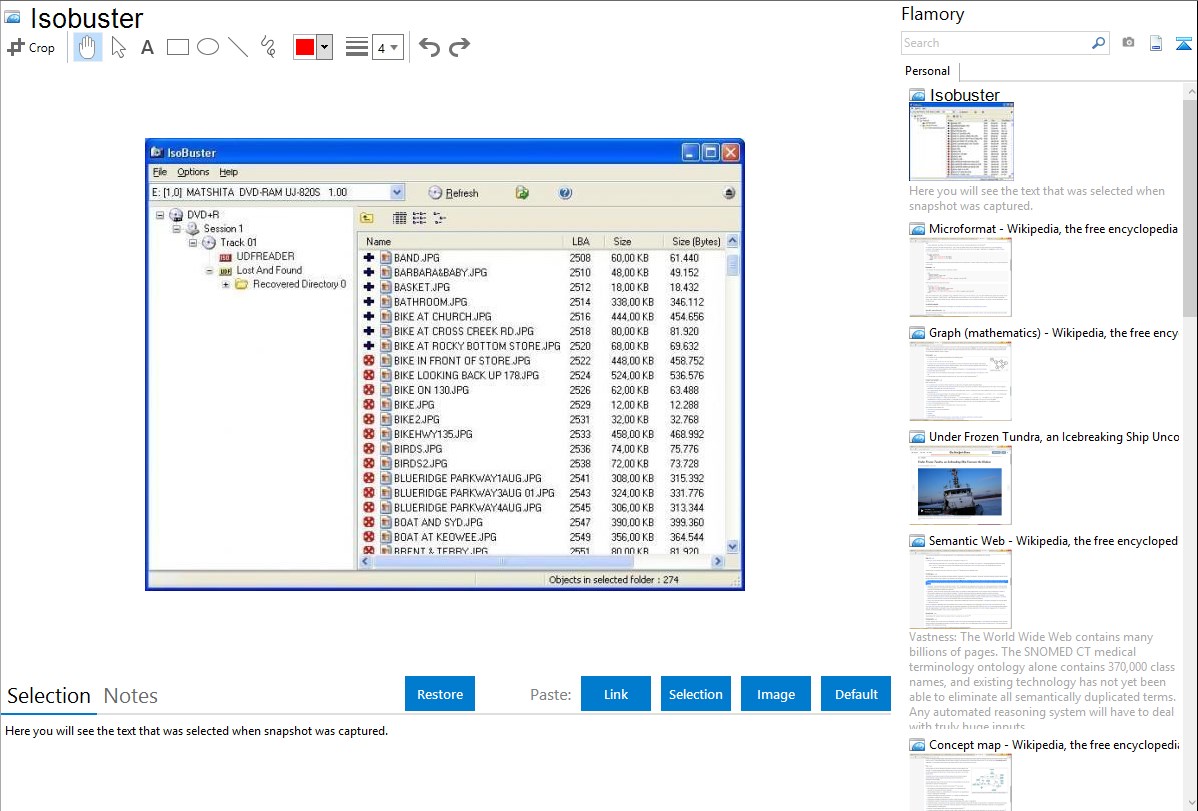Redo the last annotation
The height and width of the screenshot is (811, 1198).
click(459, 47)
